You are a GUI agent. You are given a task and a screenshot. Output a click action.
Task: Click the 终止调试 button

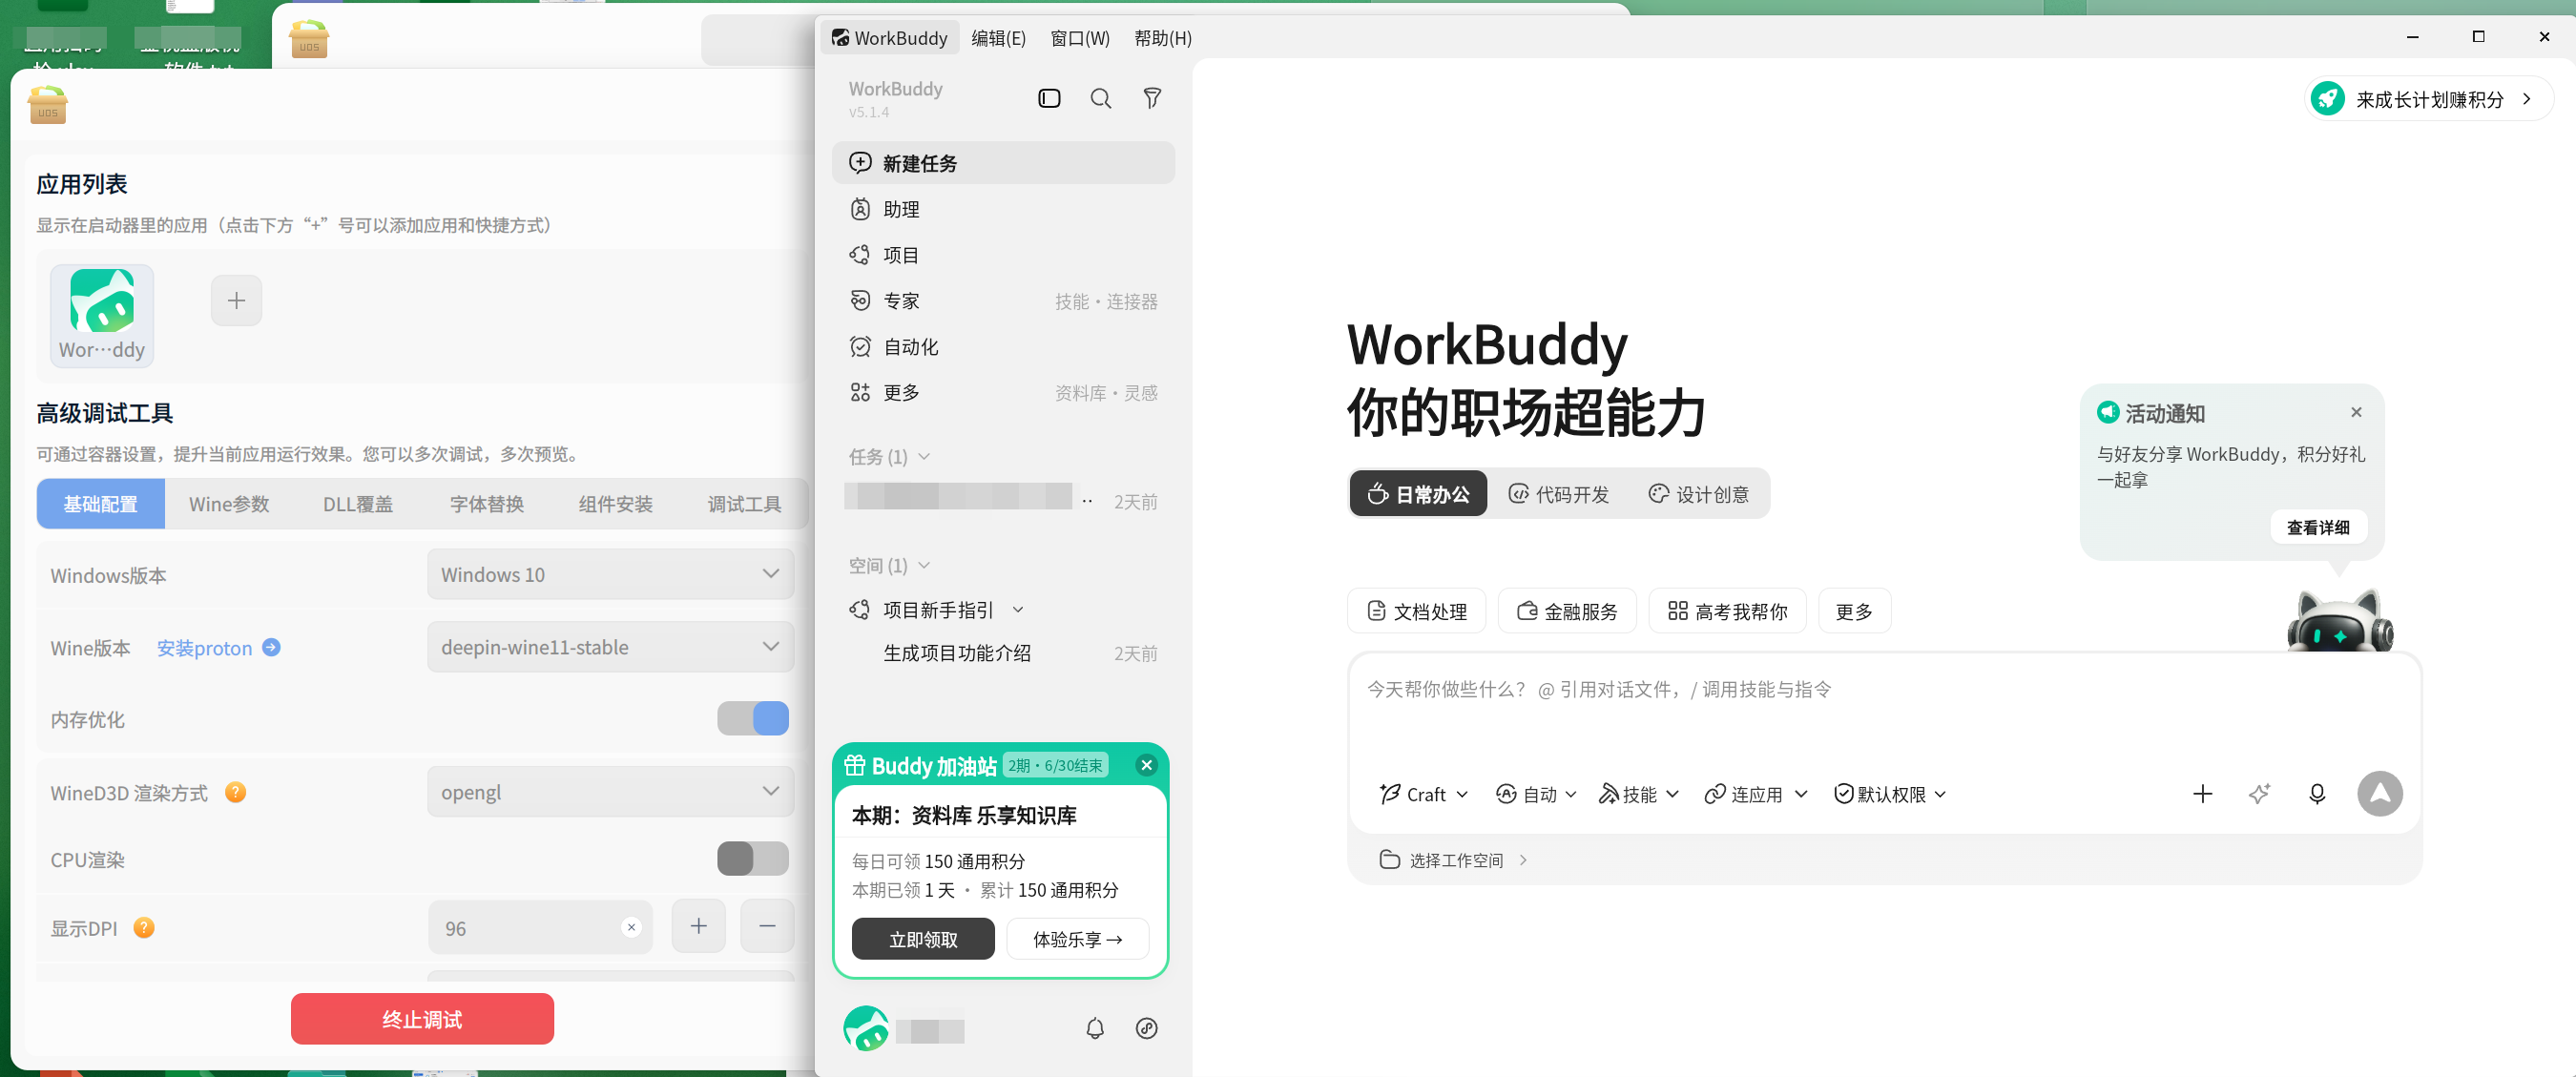pos(422,1019)
